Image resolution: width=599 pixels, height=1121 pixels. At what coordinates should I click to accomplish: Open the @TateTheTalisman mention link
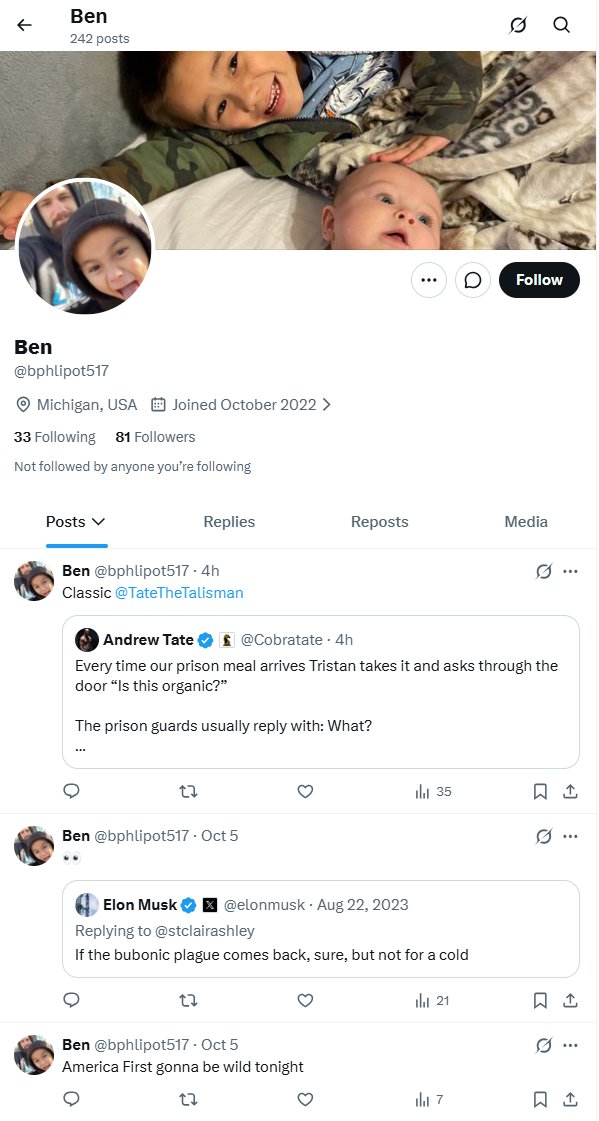[x=179, y=593]
